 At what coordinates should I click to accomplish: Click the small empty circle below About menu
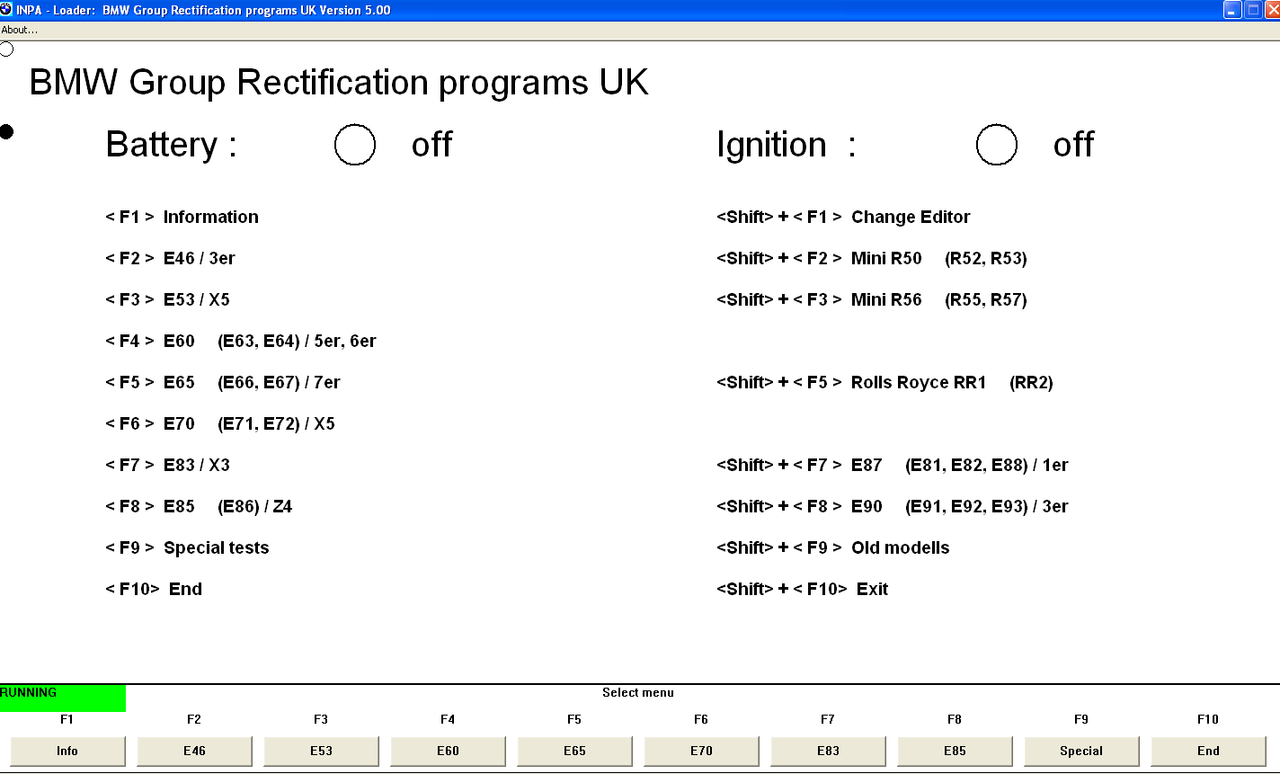click(x=6, y=49)
